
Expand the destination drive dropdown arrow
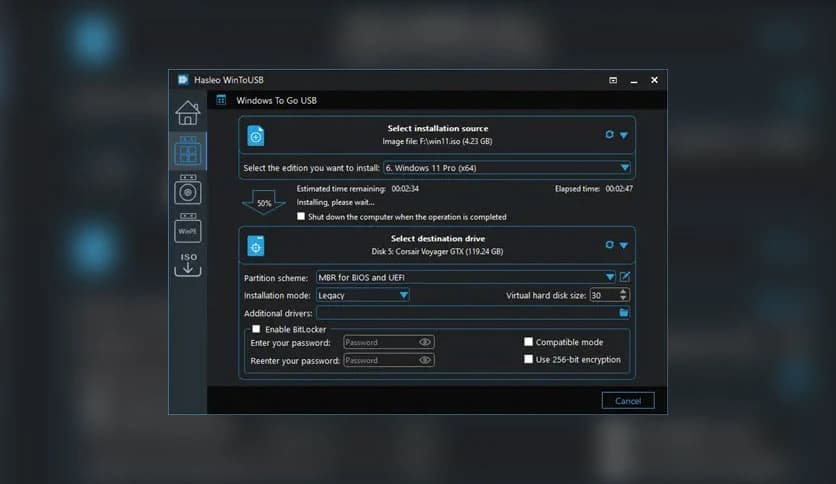tap(624, 246)
